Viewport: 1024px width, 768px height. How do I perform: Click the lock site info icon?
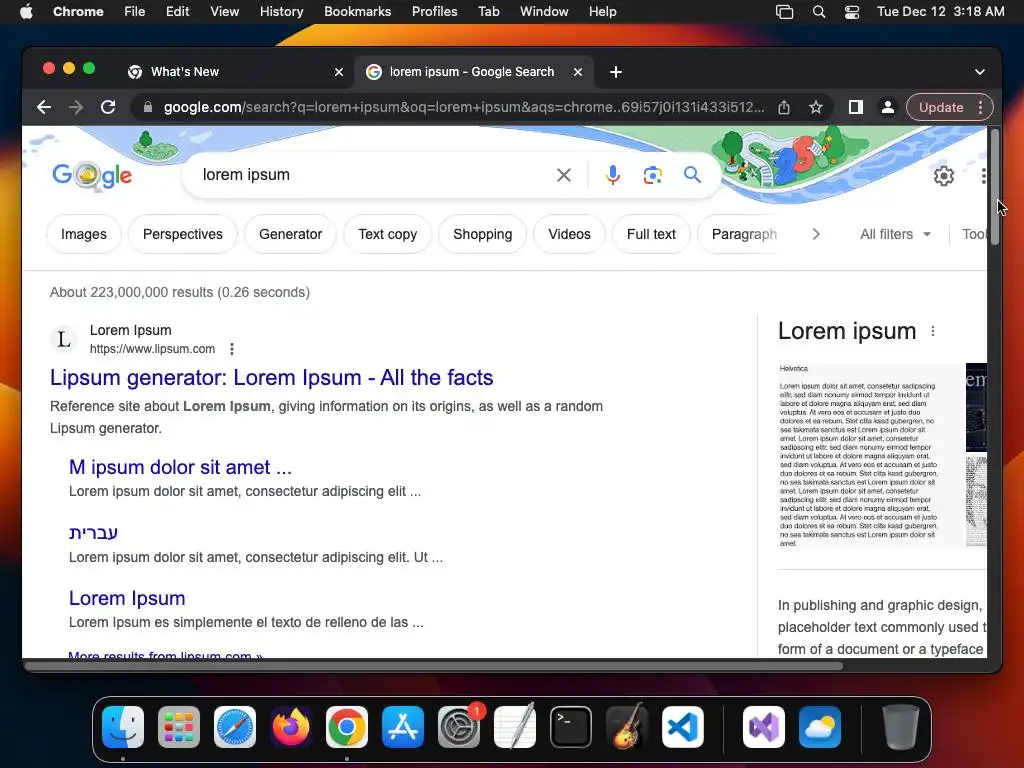[x=148, y=107]
